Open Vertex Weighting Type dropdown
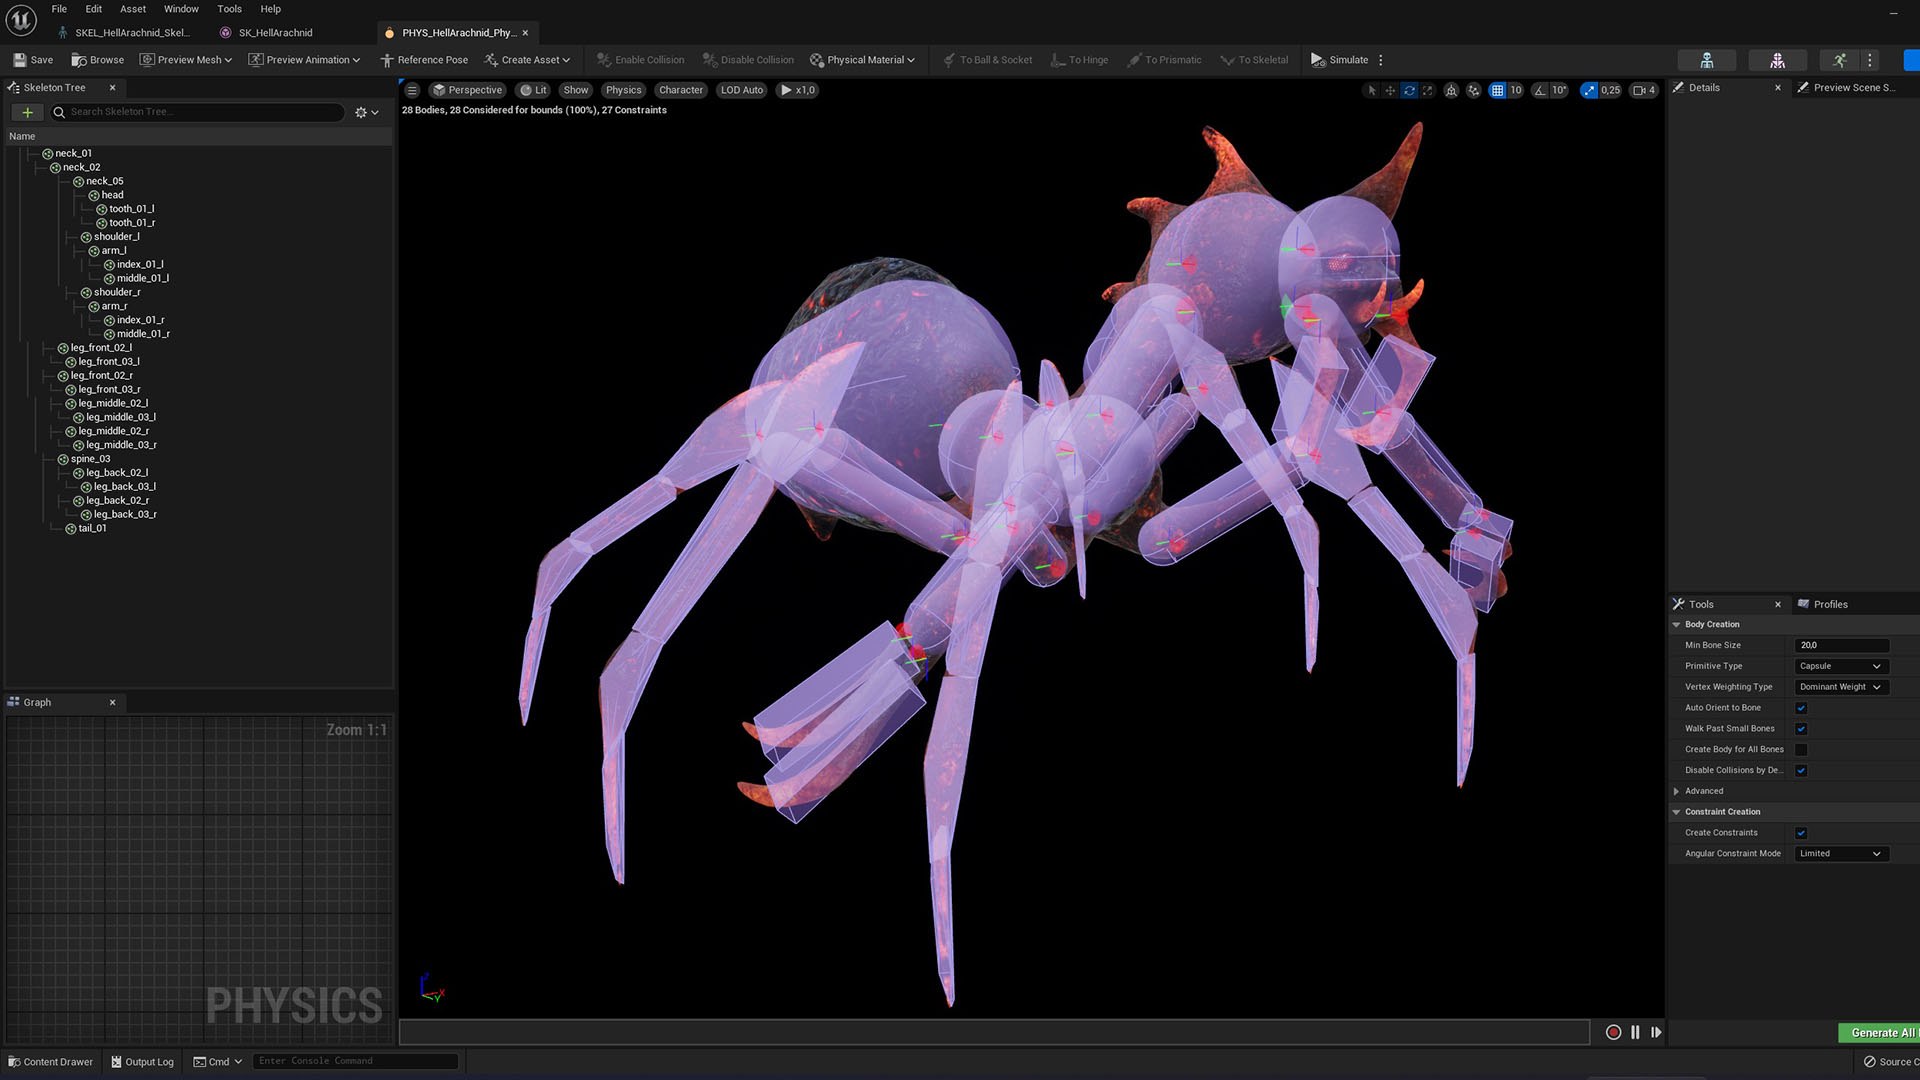 click(x=1841, y=687)
